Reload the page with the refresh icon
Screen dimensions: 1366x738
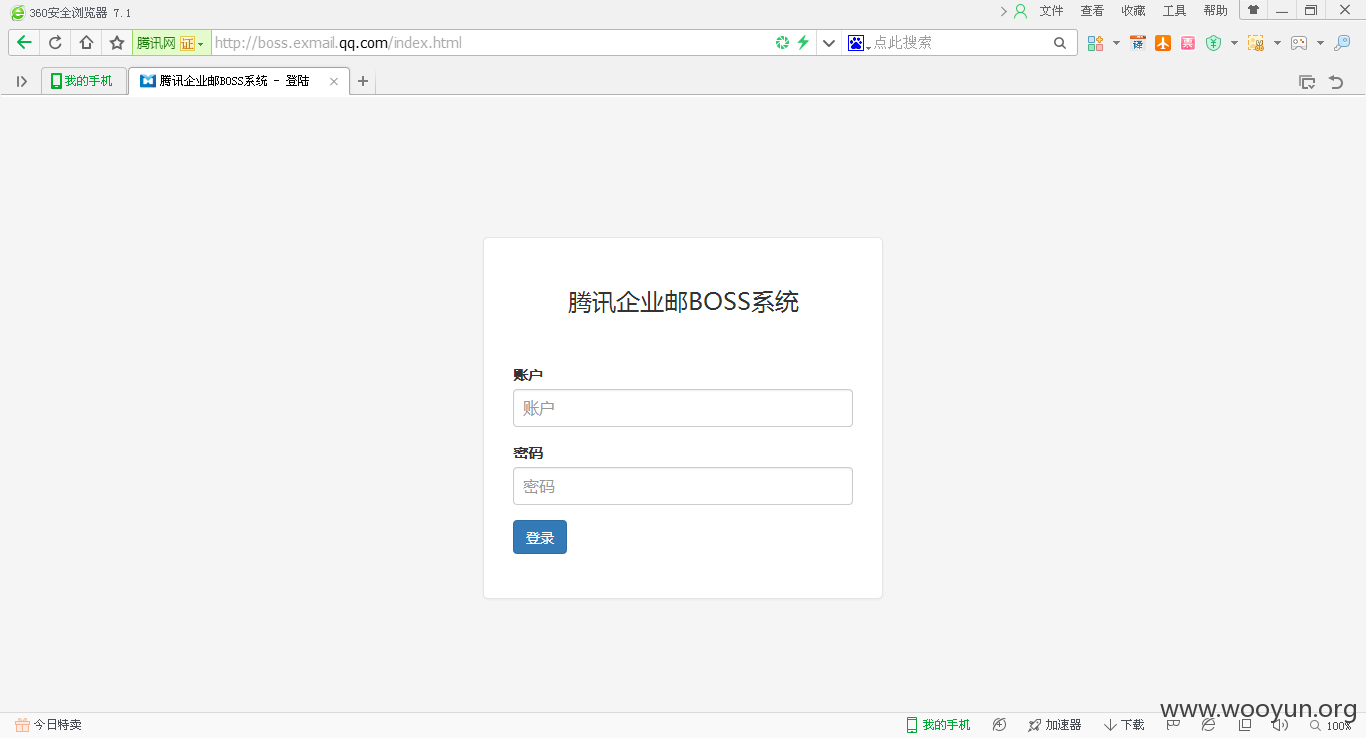coord(55,43)
